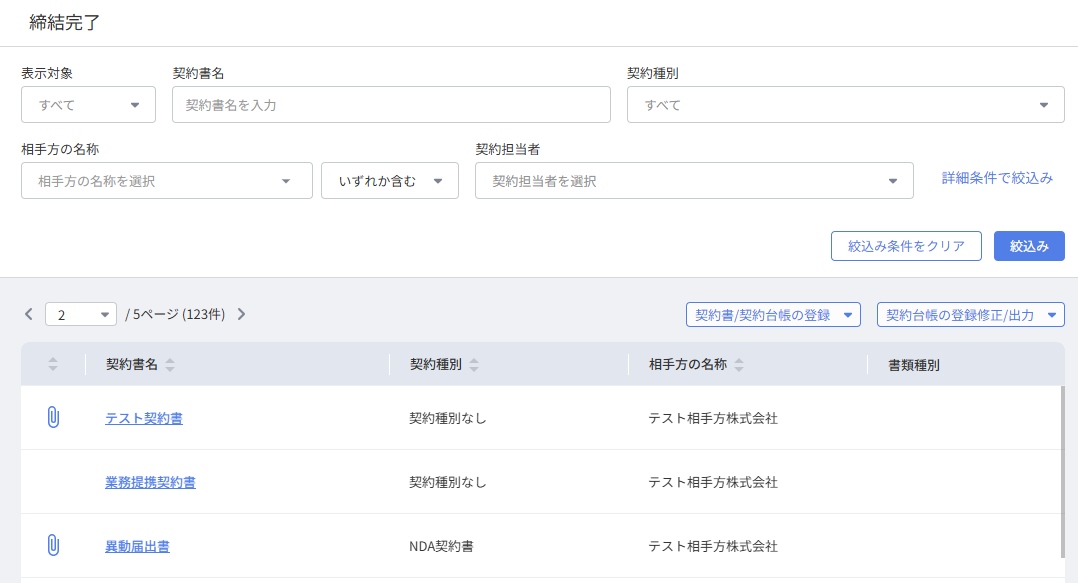Go to previous page with left chevron
1078x583 pixels.
(x=29, y=314)
